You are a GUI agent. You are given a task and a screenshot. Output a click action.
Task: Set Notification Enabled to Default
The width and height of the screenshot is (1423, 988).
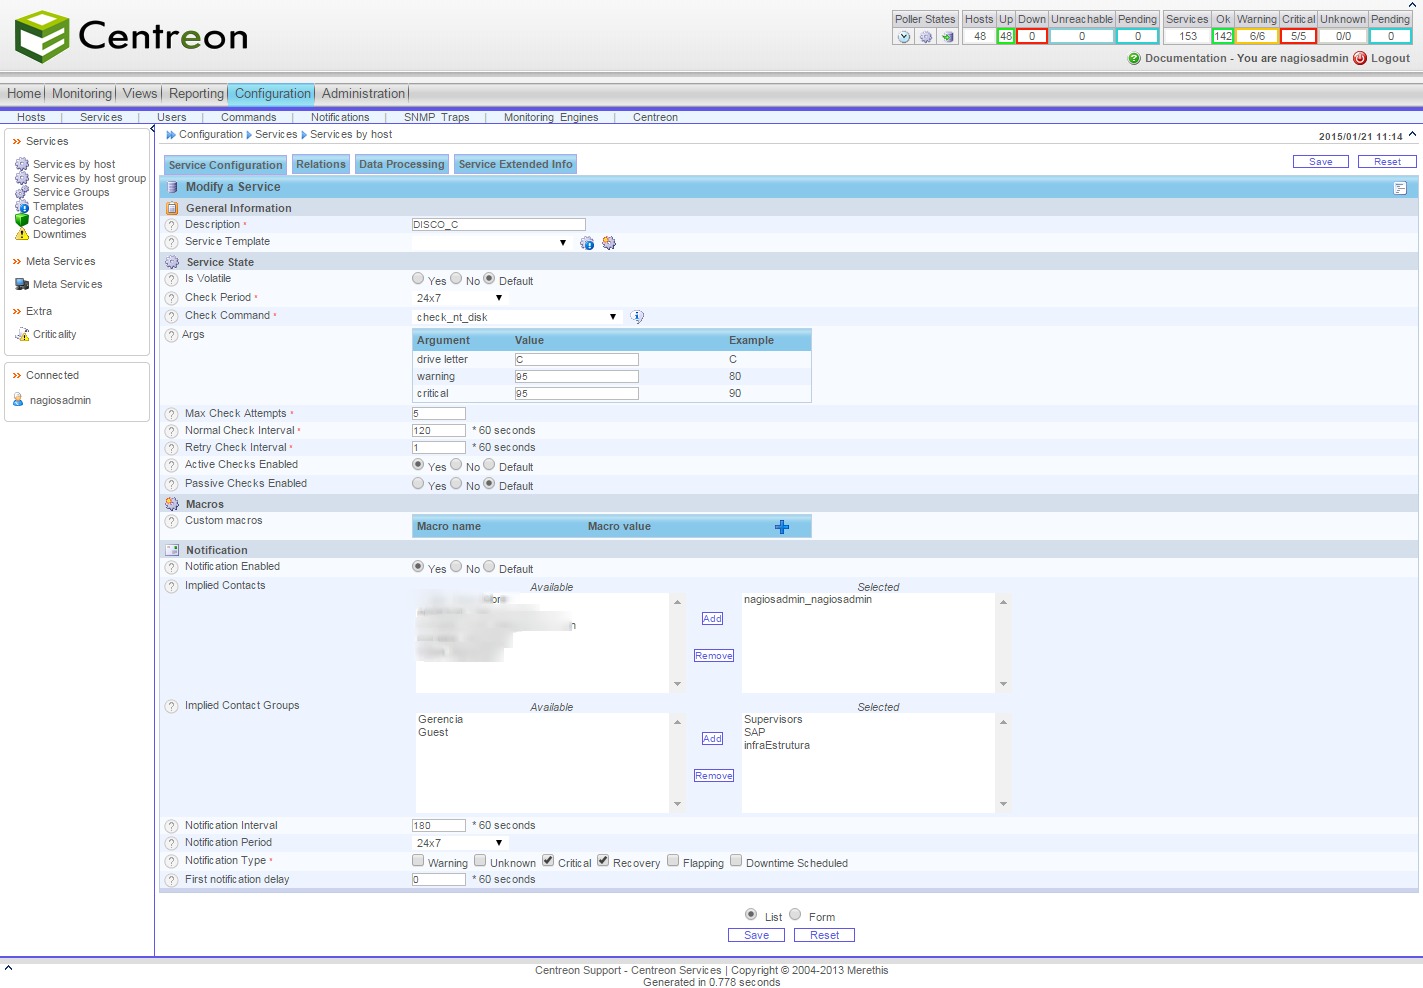(x=489, y=567)
